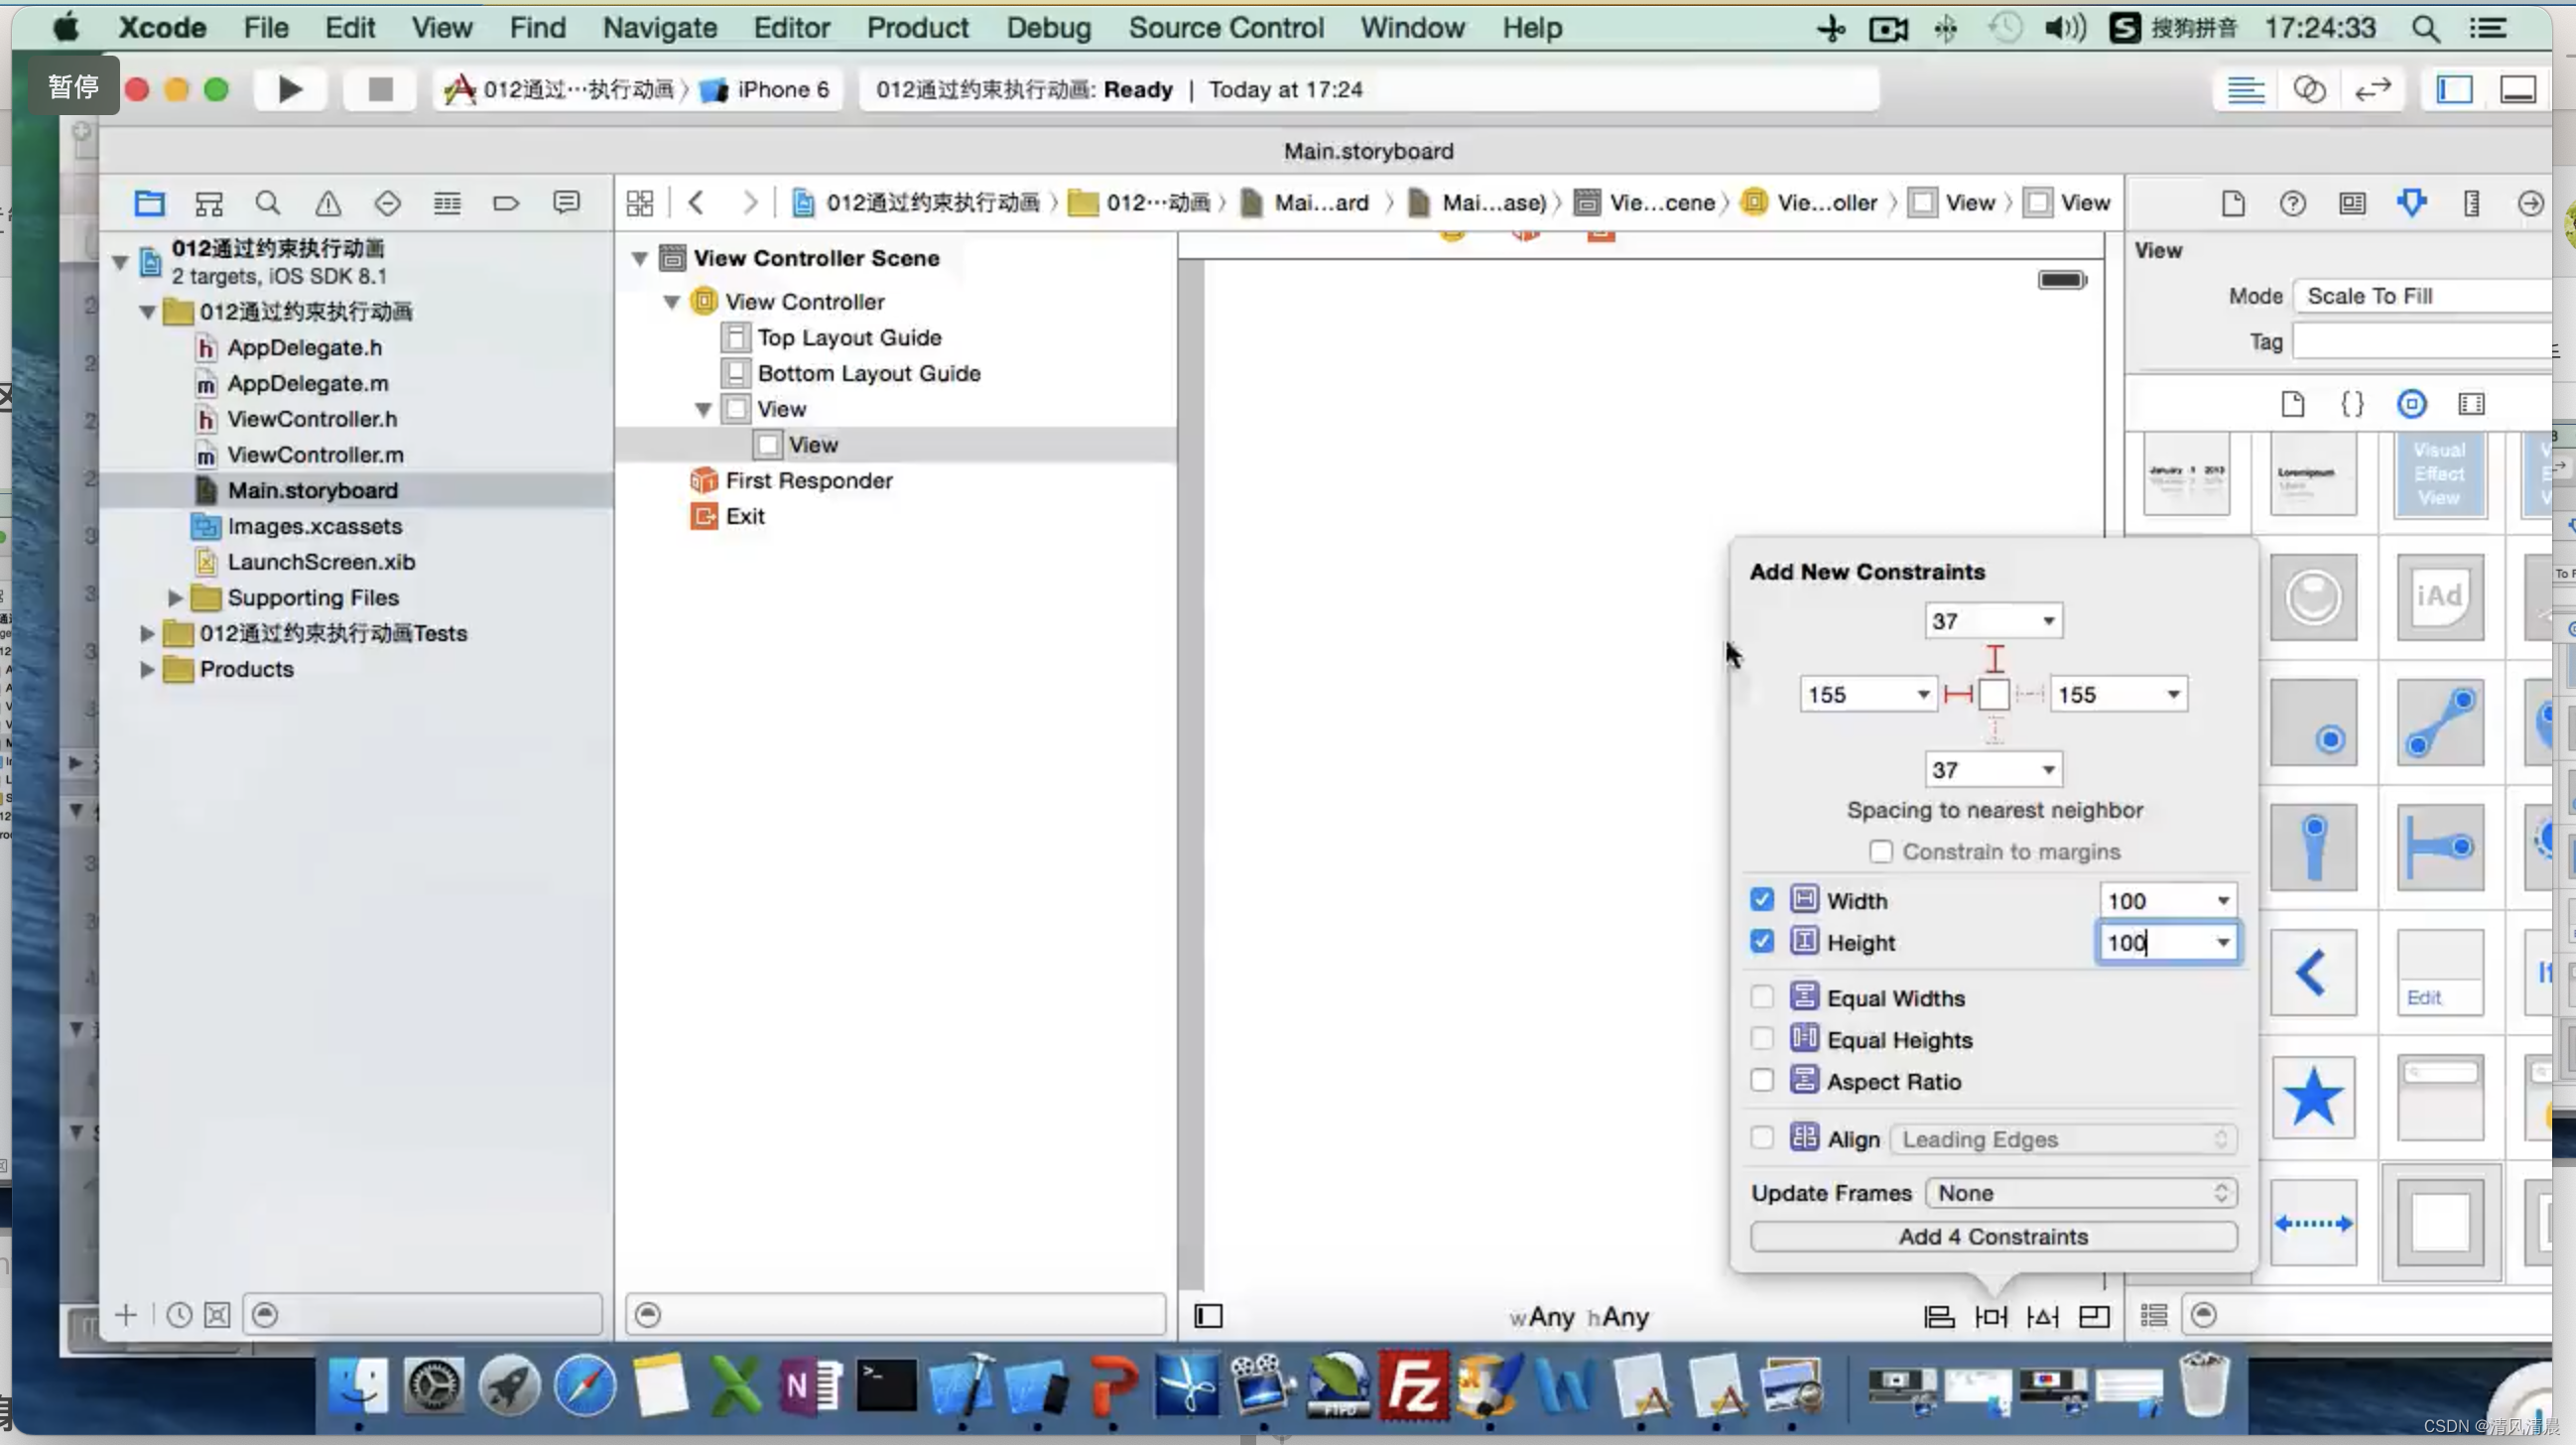Click Add 4 Constraints button

(1993, 1237)
